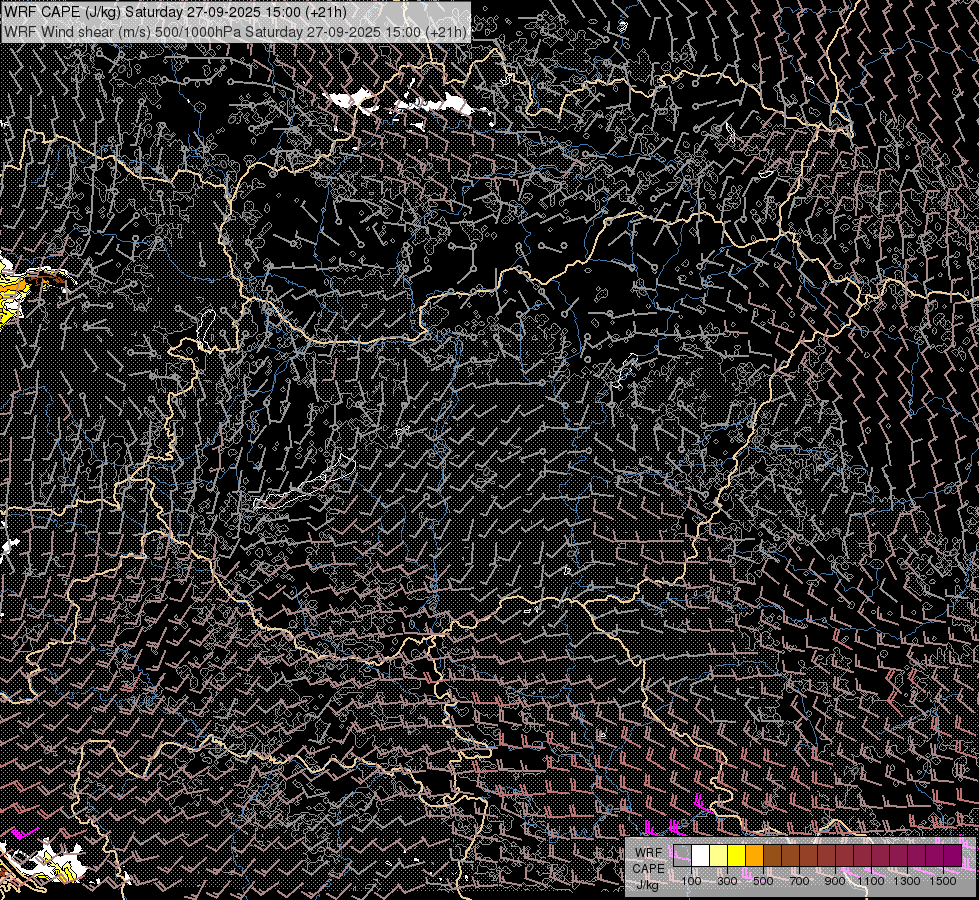Select the gray transparent first legend swatch
This screenshot has height=900, width=979.
click(x=682, y=856)
